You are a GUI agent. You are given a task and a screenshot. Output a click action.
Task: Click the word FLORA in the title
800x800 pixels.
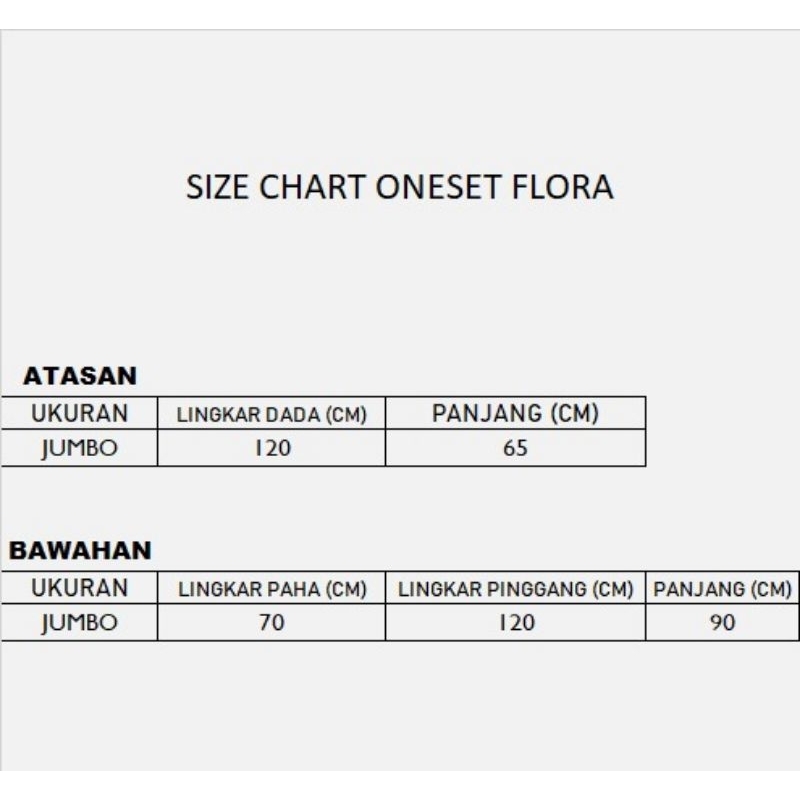tap(568, 187)
